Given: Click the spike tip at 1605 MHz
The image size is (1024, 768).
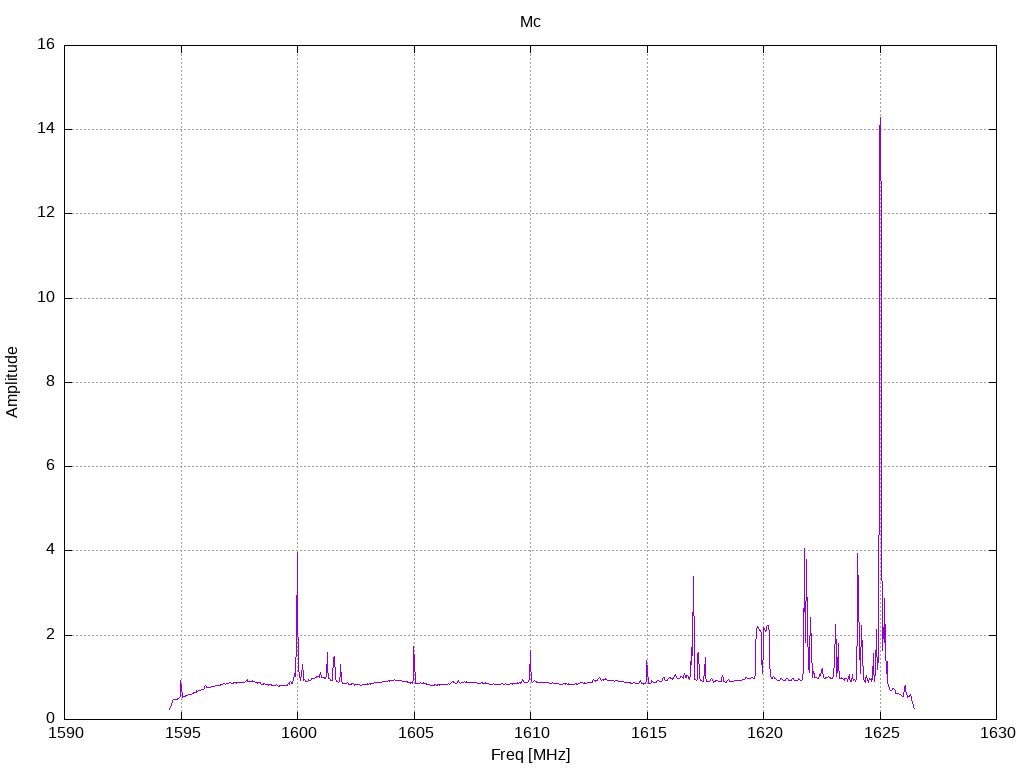Looking at the screenshot, I should 413,647.
